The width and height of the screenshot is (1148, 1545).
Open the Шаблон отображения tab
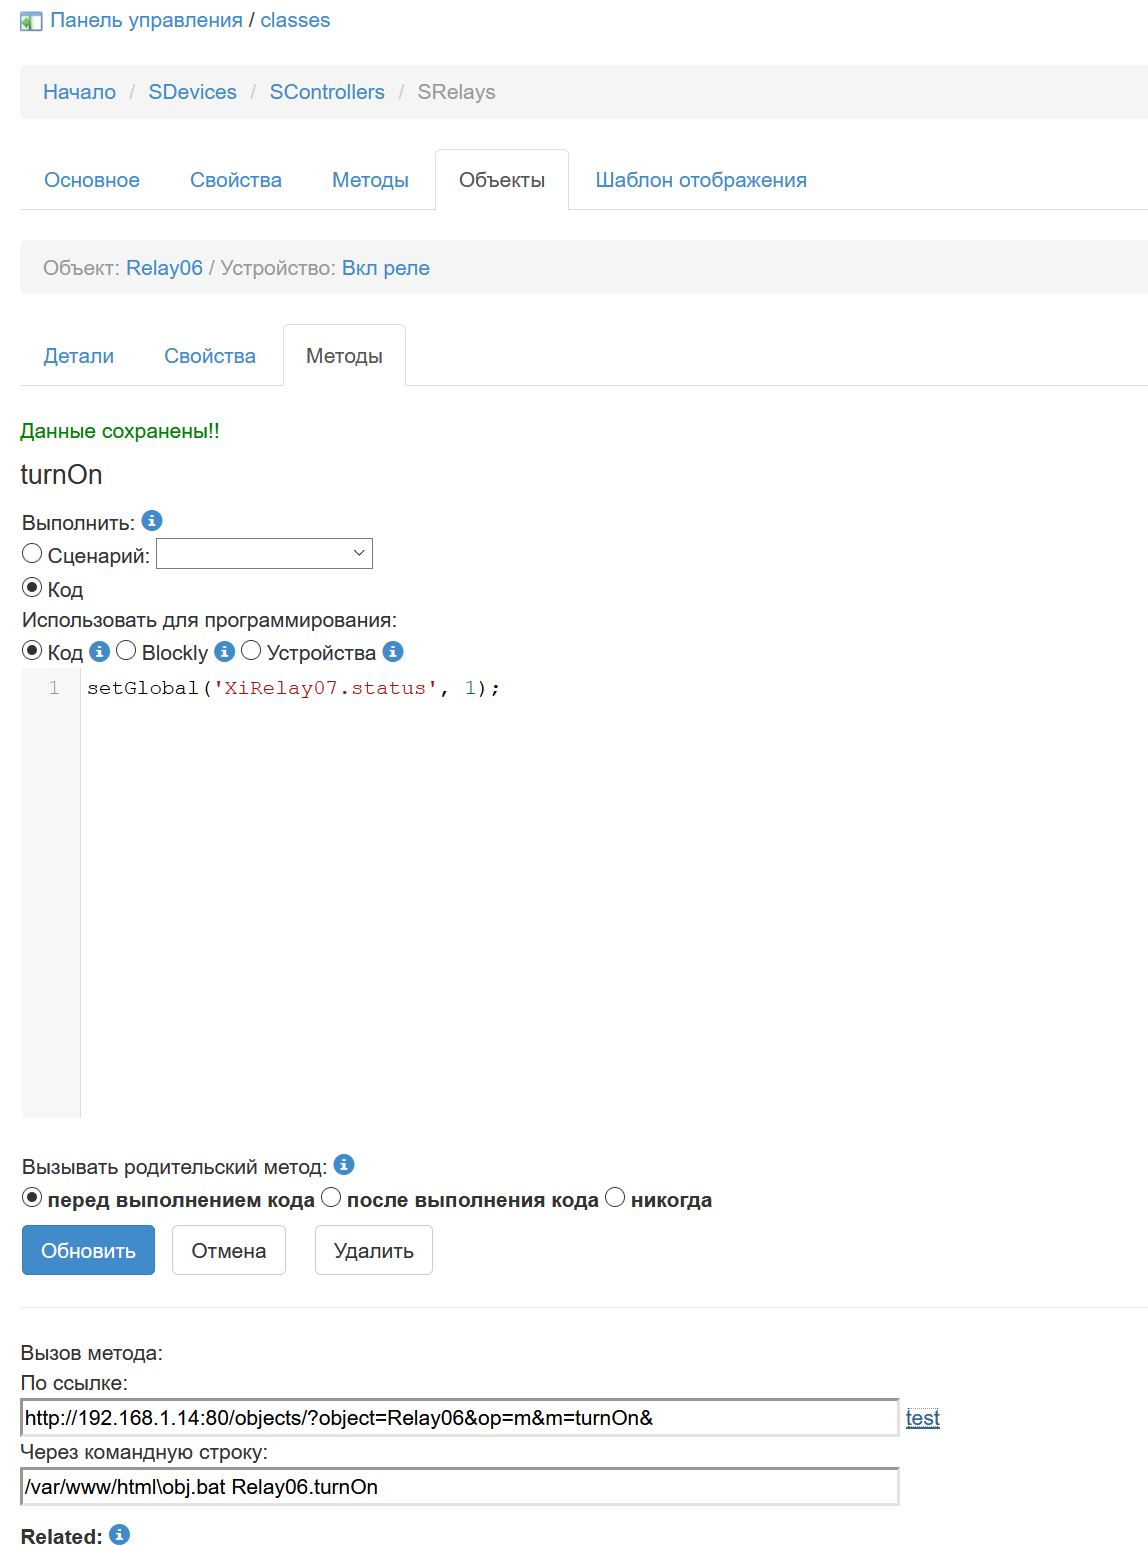(x=701, y=180)
